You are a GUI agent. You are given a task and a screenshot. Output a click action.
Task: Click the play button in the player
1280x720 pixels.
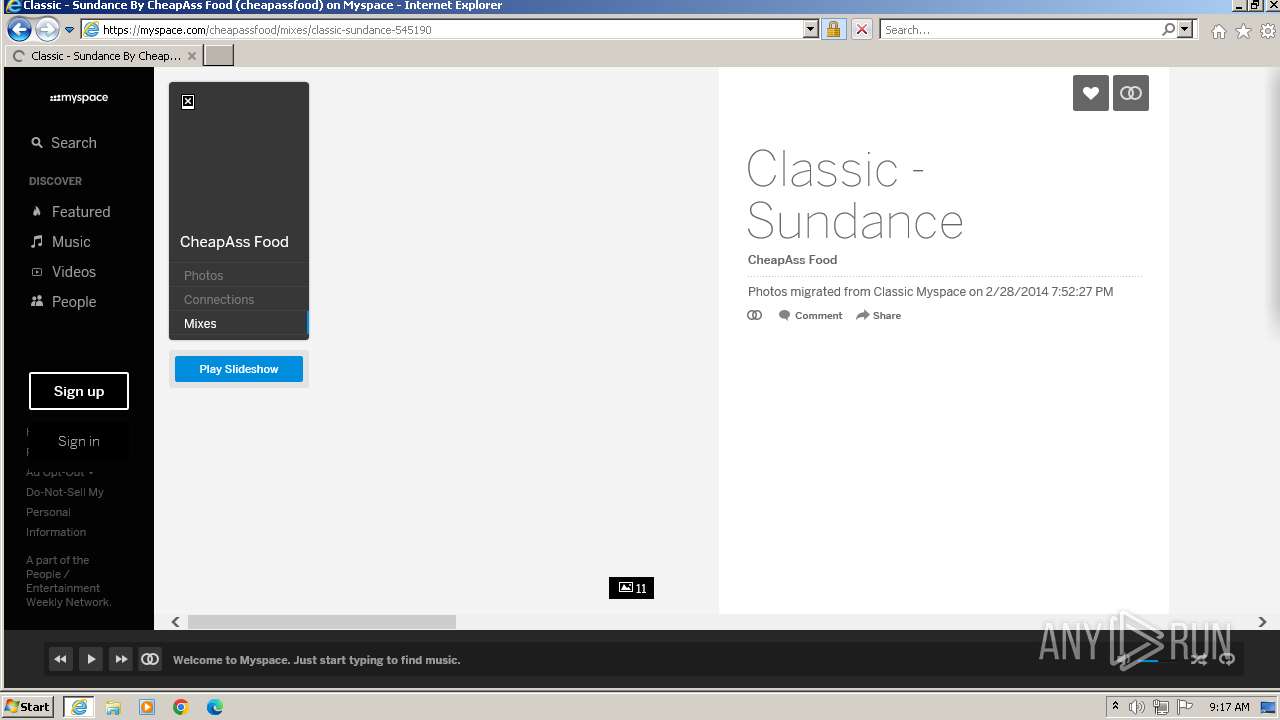[91, 659]
